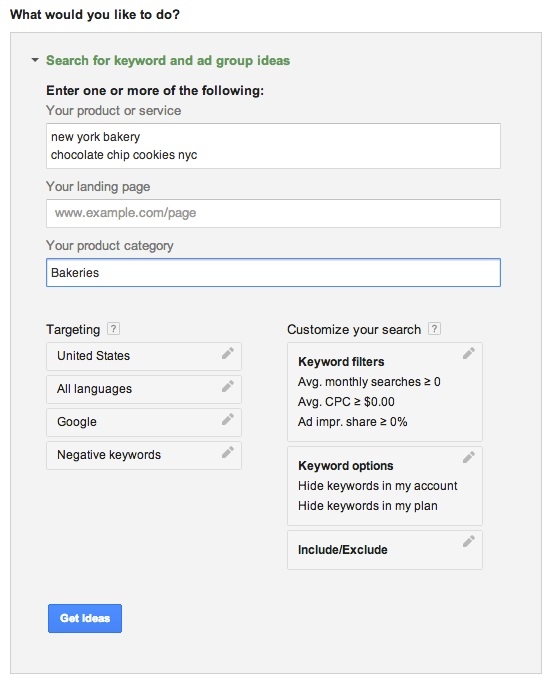Edit the United States location targeting pencil
The height and width of the screenshot is (682, 556).
228,353
